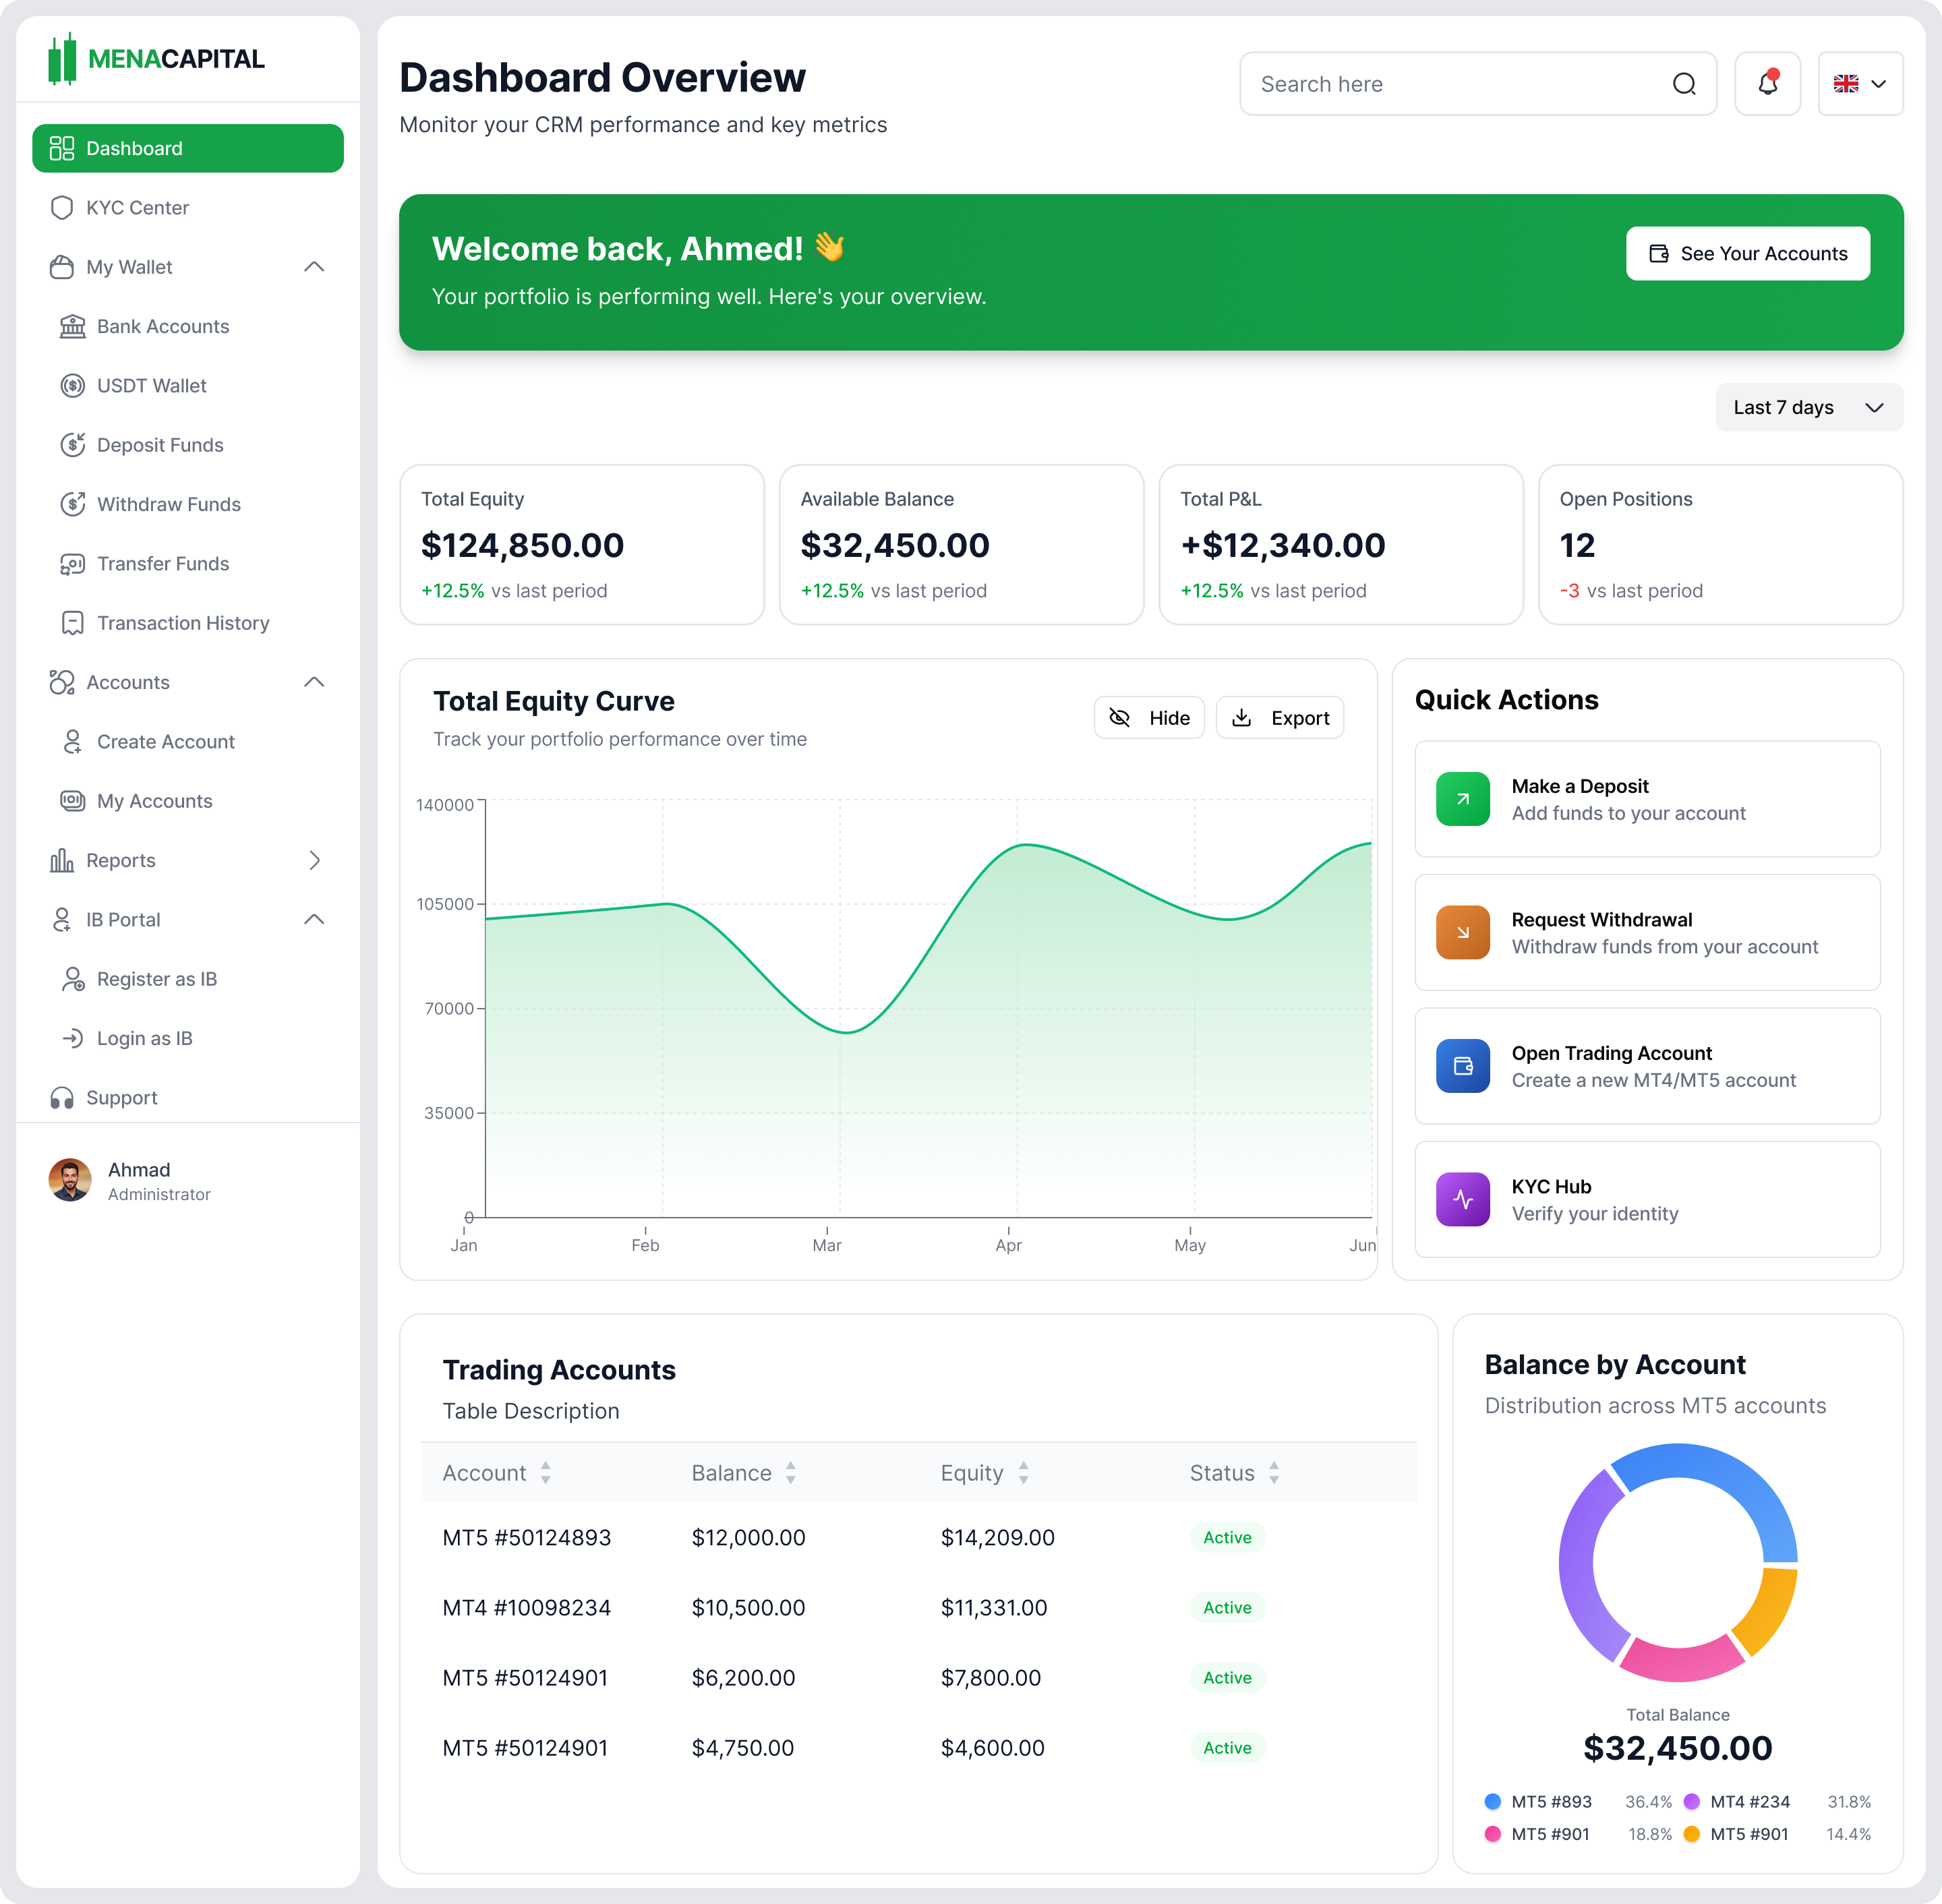Open the Dashboard menu item
Image resolution: width=1942 pixels, height=1904 pixels.
(x=188, y=148)
